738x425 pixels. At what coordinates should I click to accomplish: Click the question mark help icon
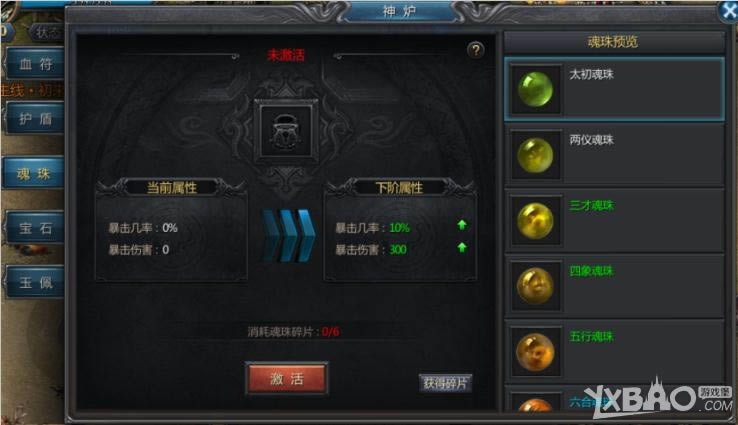pyautogui.click(x=475, y=50)
